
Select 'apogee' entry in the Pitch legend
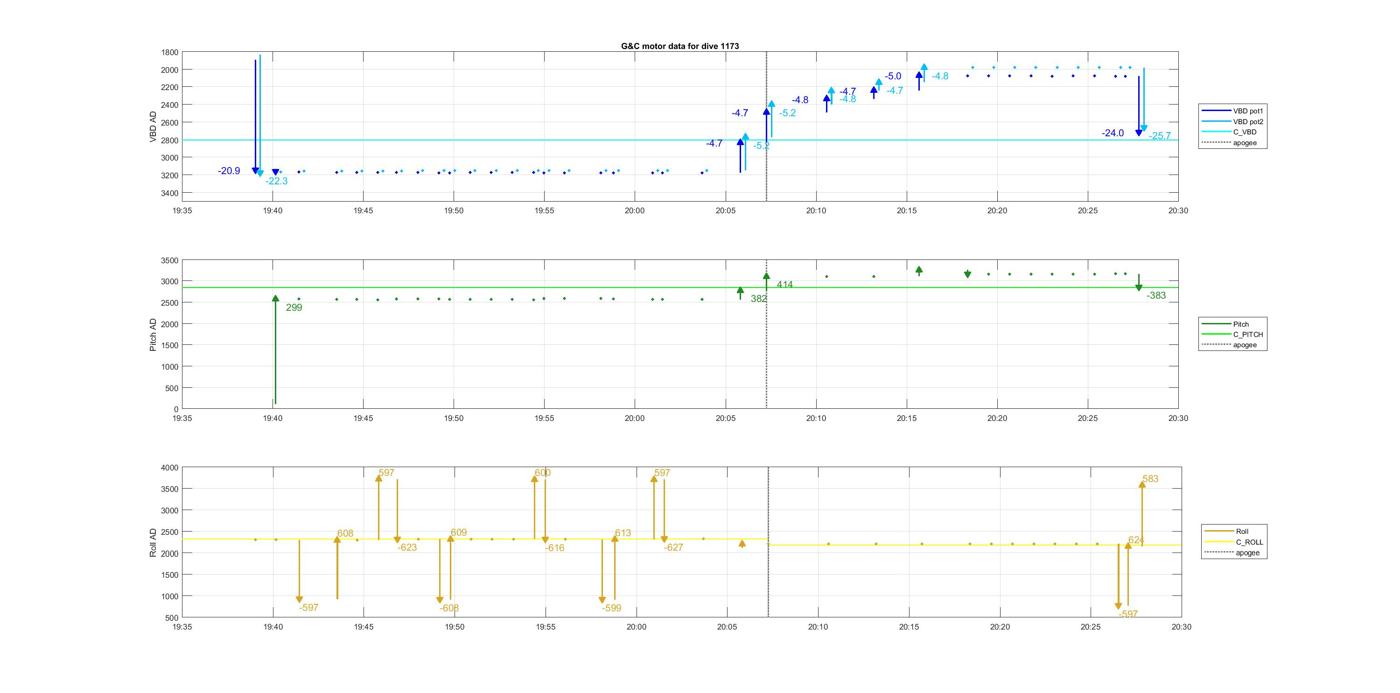coord(1233,344)
